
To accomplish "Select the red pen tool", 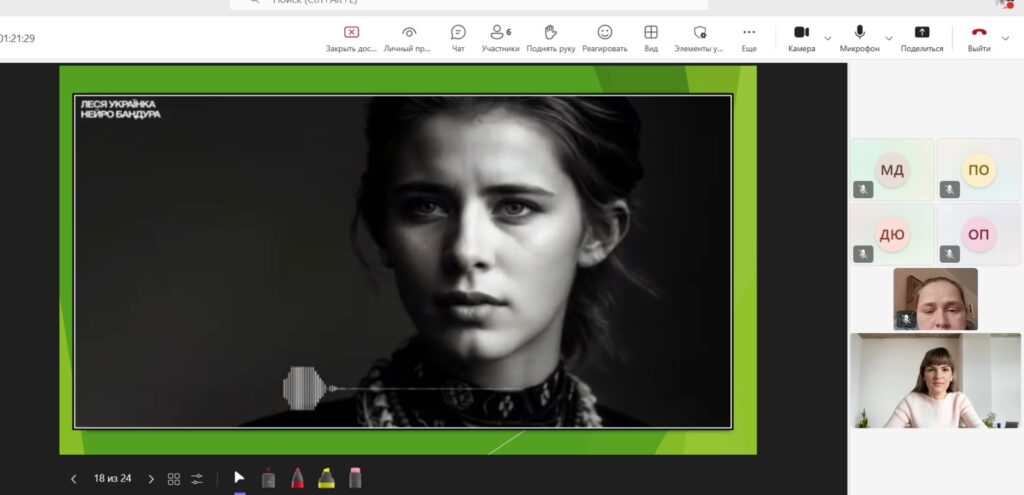I will click(297, 478).
